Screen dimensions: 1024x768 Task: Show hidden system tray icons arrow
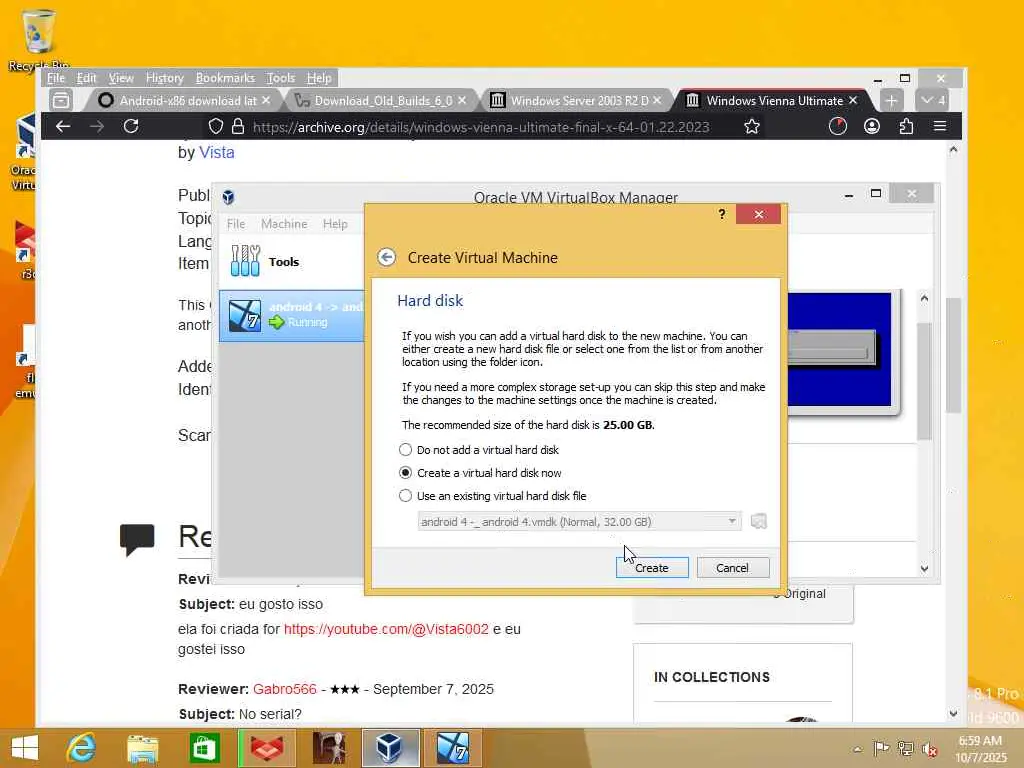point(857,748)
